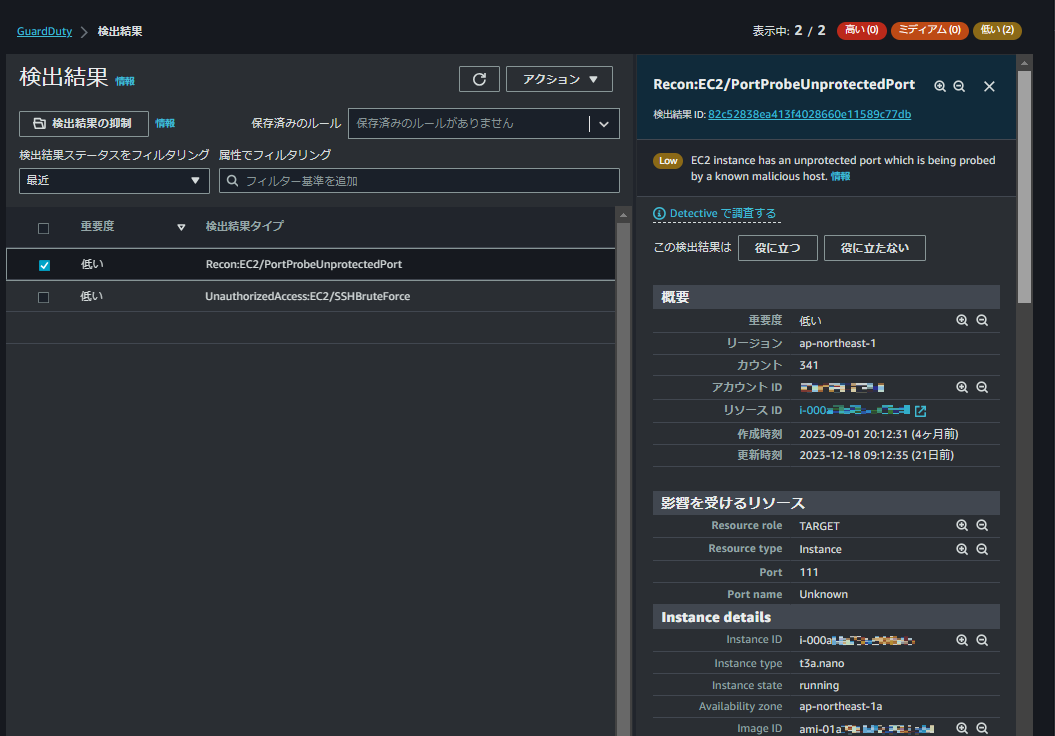The height and width of the screenshot is (736, 1055).
Task: Open the アクション dropdown menu
Action: click(x=559, y=79)
